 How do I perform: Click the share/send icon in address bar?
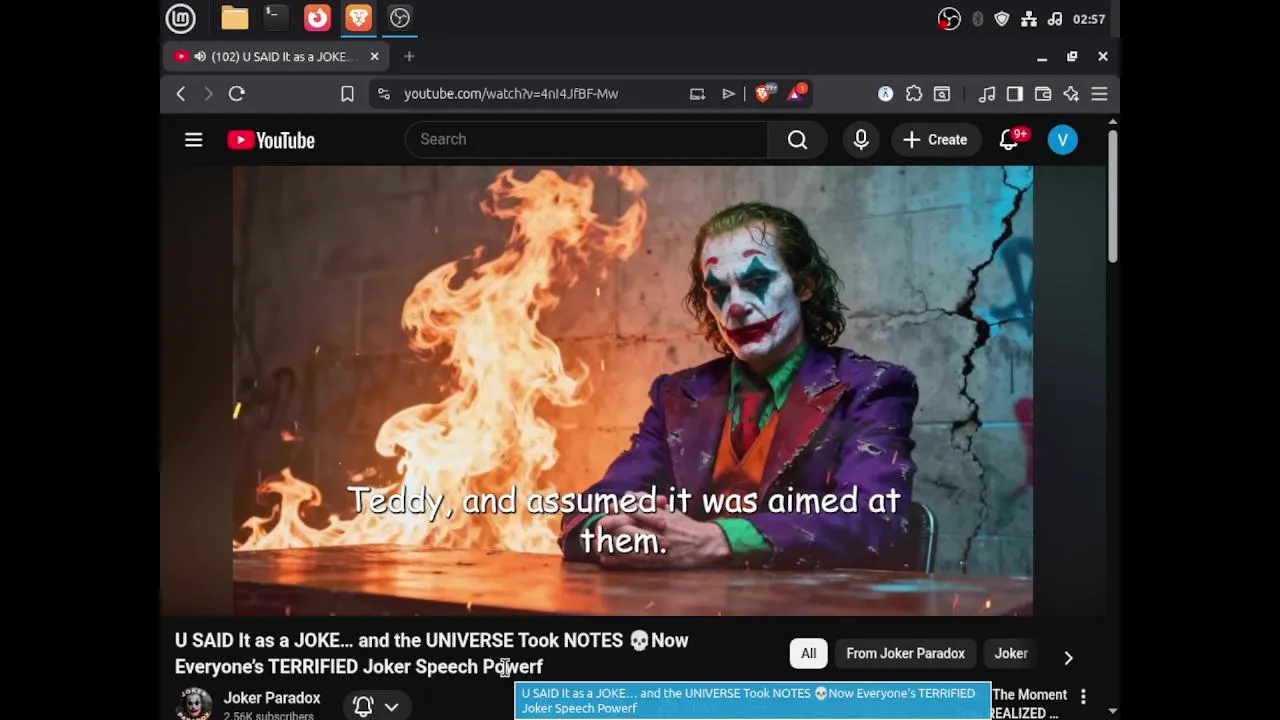click(729, 94)
